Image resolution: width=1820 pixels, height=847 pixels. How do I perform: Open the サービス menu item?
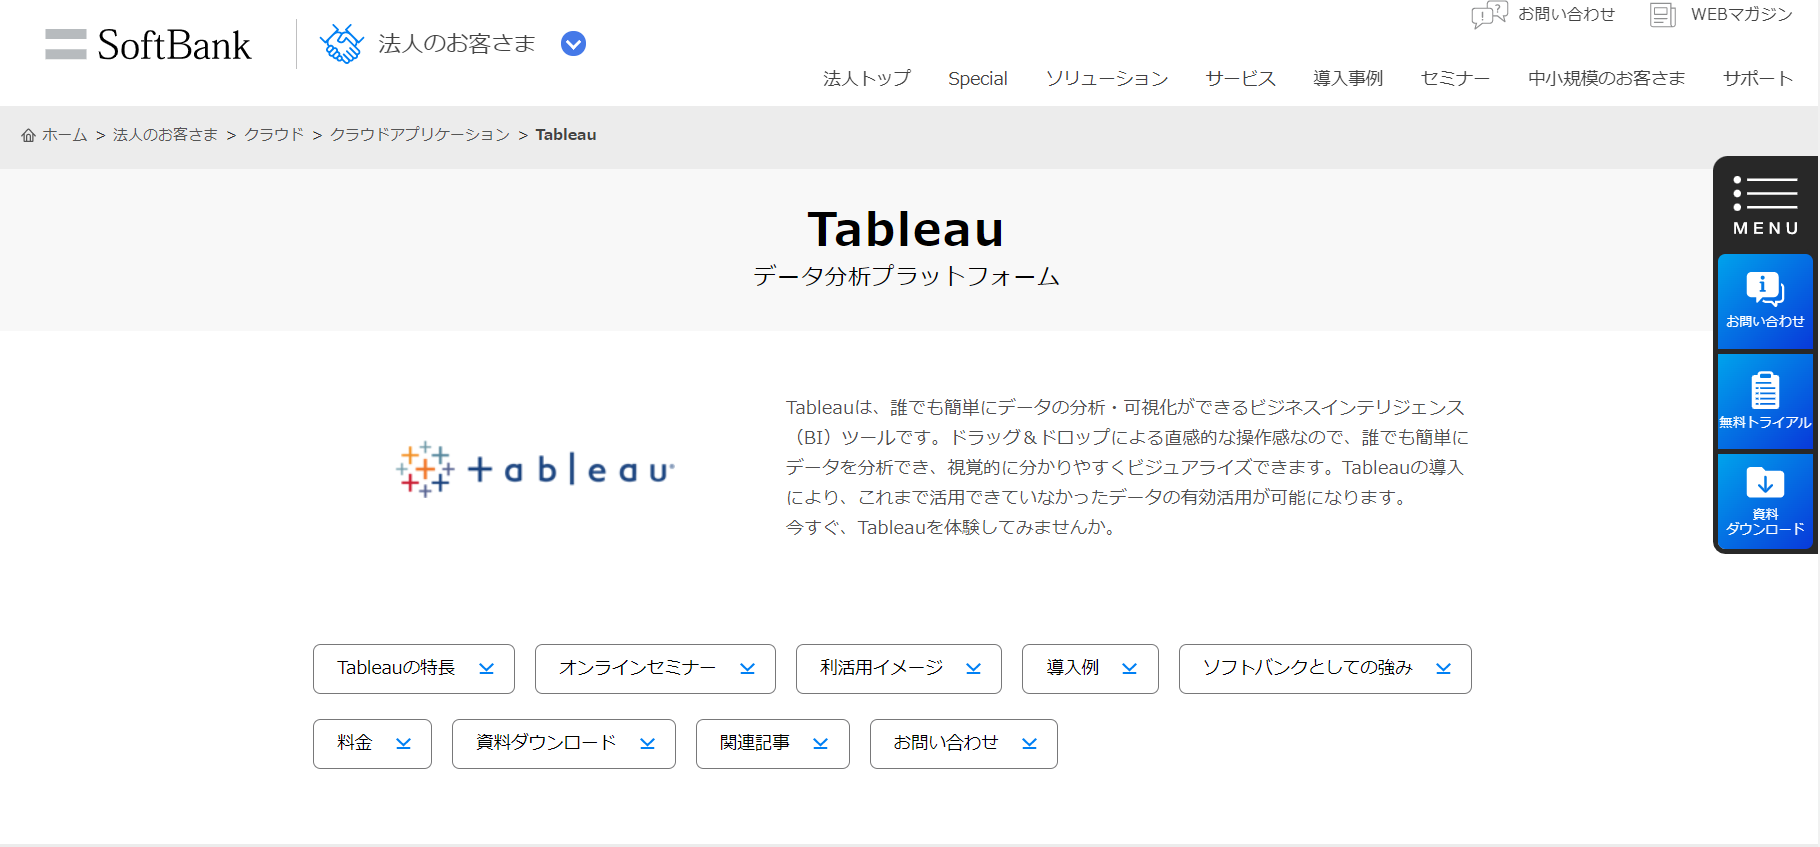click(1241, 78)
